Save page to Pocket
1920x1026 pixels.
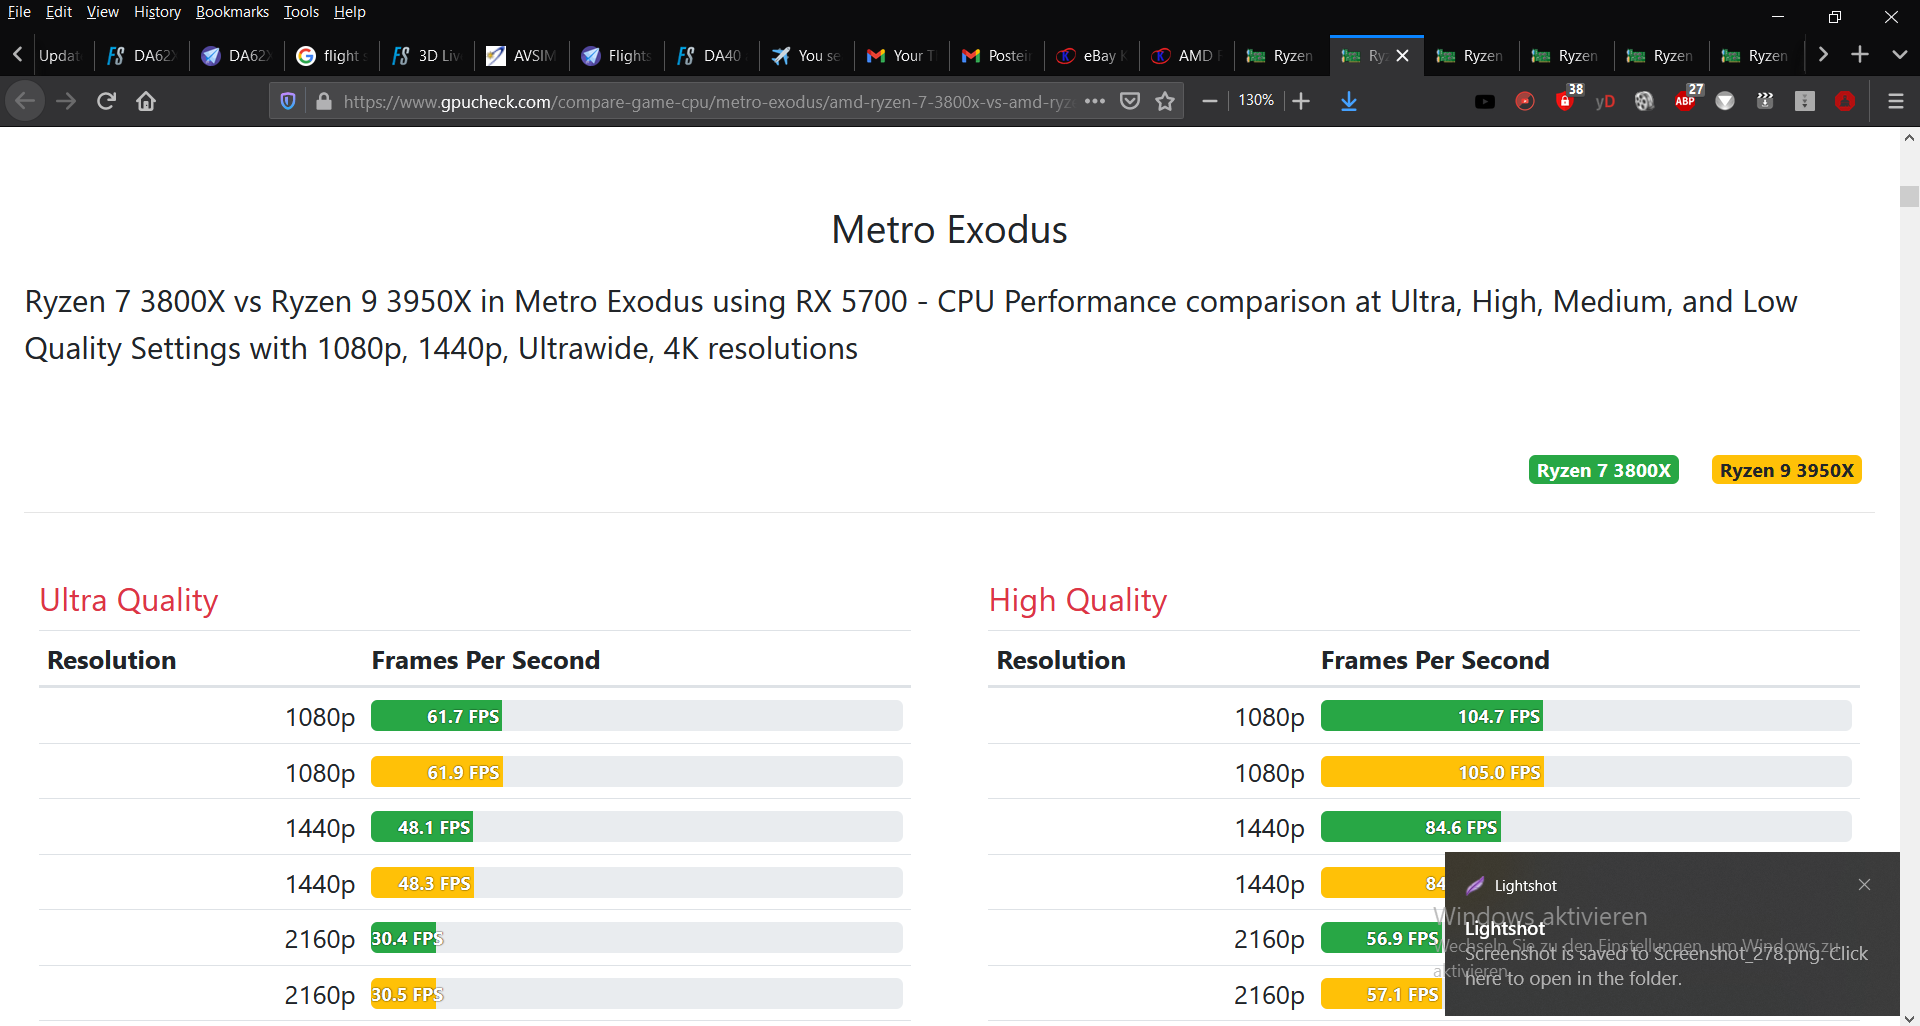1130,101
